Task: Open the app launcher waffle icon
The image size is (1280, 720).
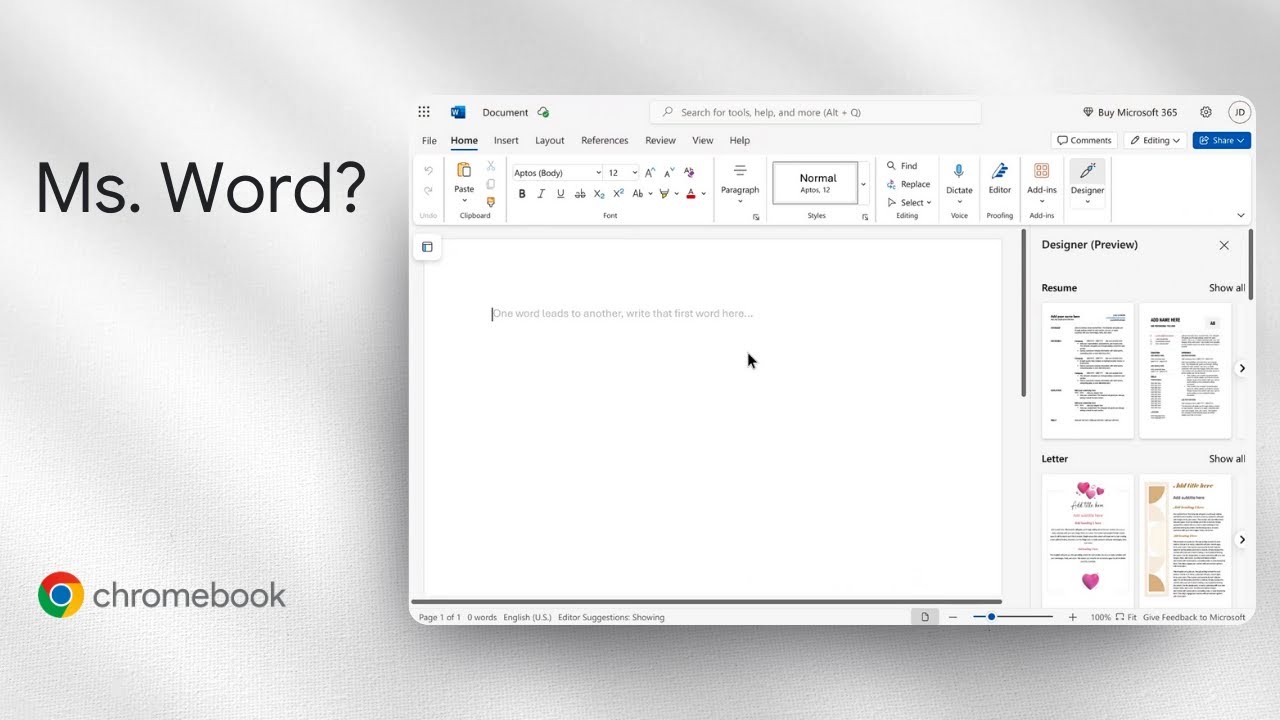Action: click(x=424, y=112)
